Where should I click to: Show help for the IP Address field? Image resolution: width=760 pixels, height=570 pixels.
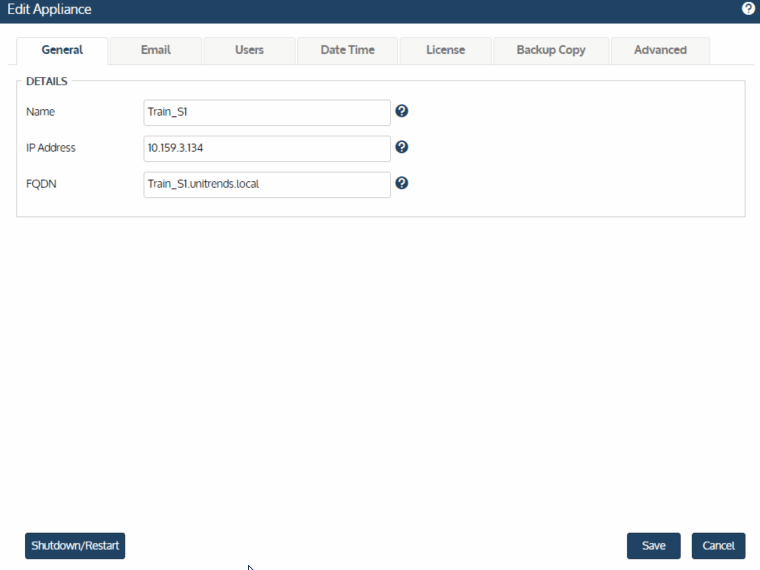[401, 147]
